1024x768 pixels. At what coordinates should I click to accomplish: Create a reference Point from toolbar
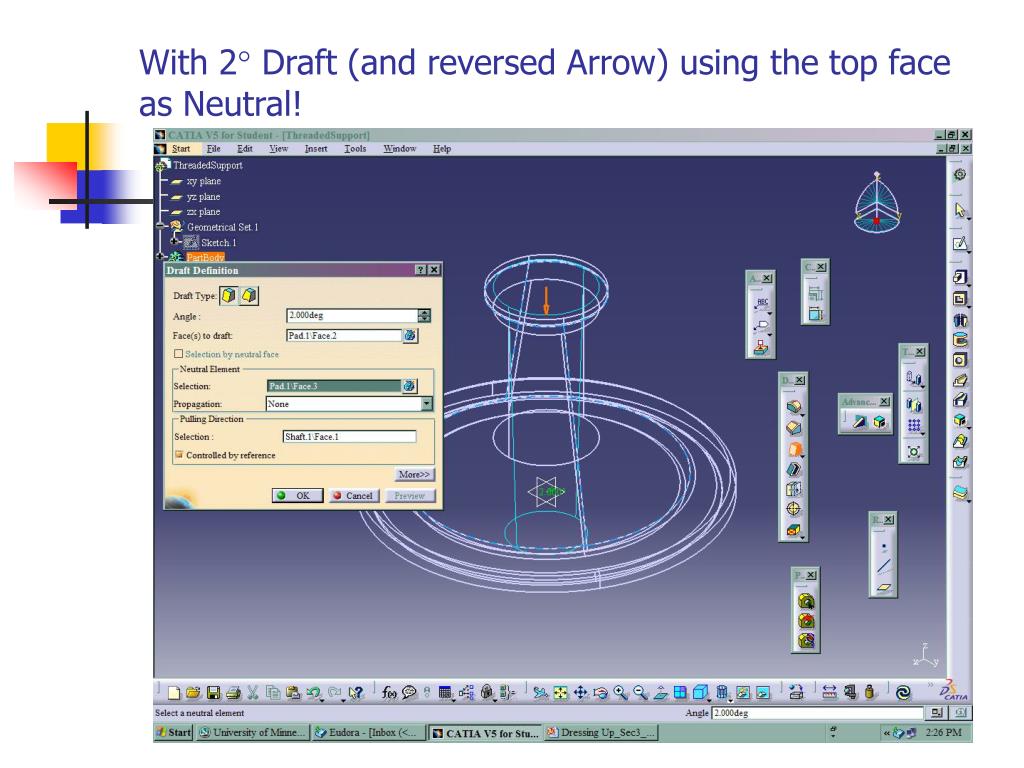pos(884,547)
